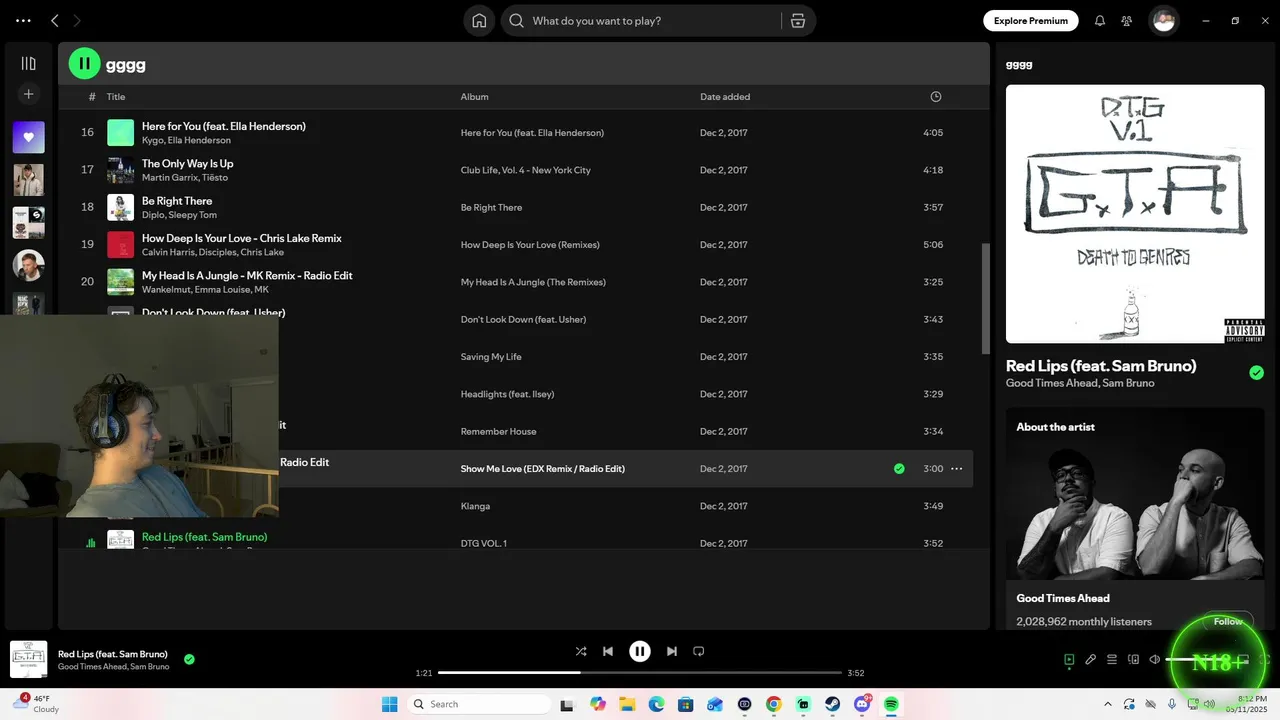
Task: Click the player bar album thumbnail
Action: point(28,659)
